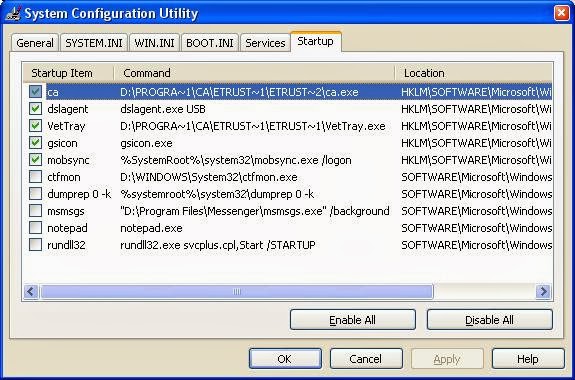Uncheck the VetTray startup item checkbox
575x380 pixels.
point(35,126)
